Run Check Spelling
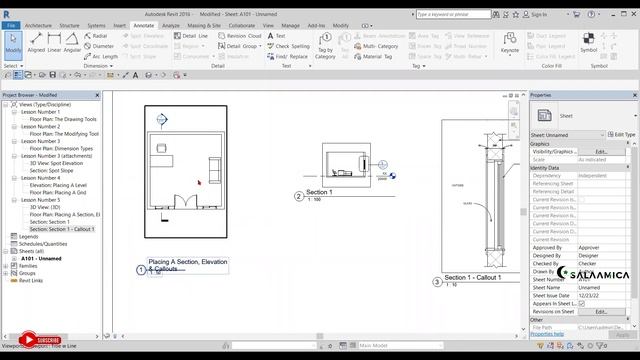Viewport: 640px width, 360px height. point(288,46)
